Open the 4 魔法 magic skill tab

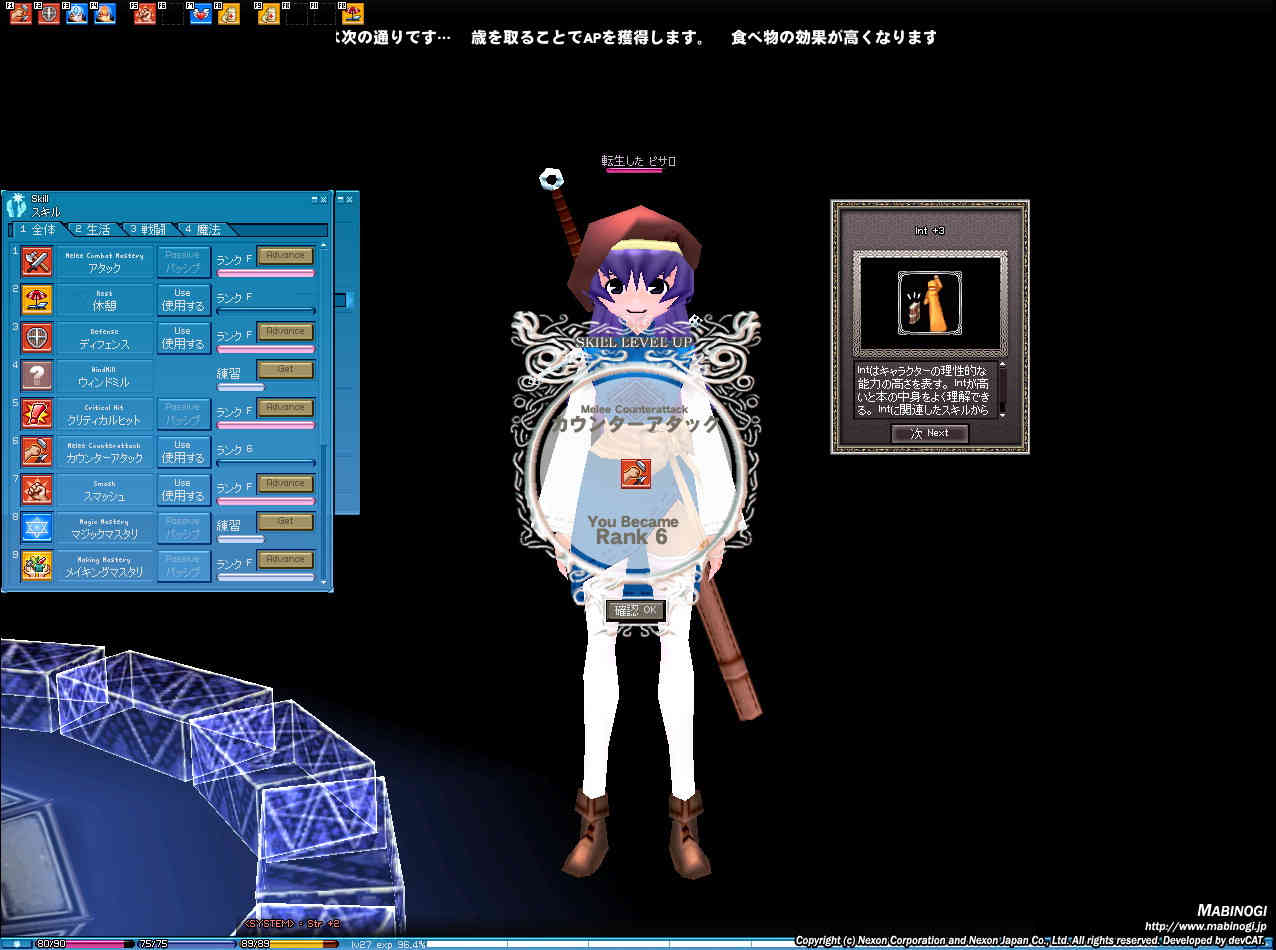[x=201, y=230]
